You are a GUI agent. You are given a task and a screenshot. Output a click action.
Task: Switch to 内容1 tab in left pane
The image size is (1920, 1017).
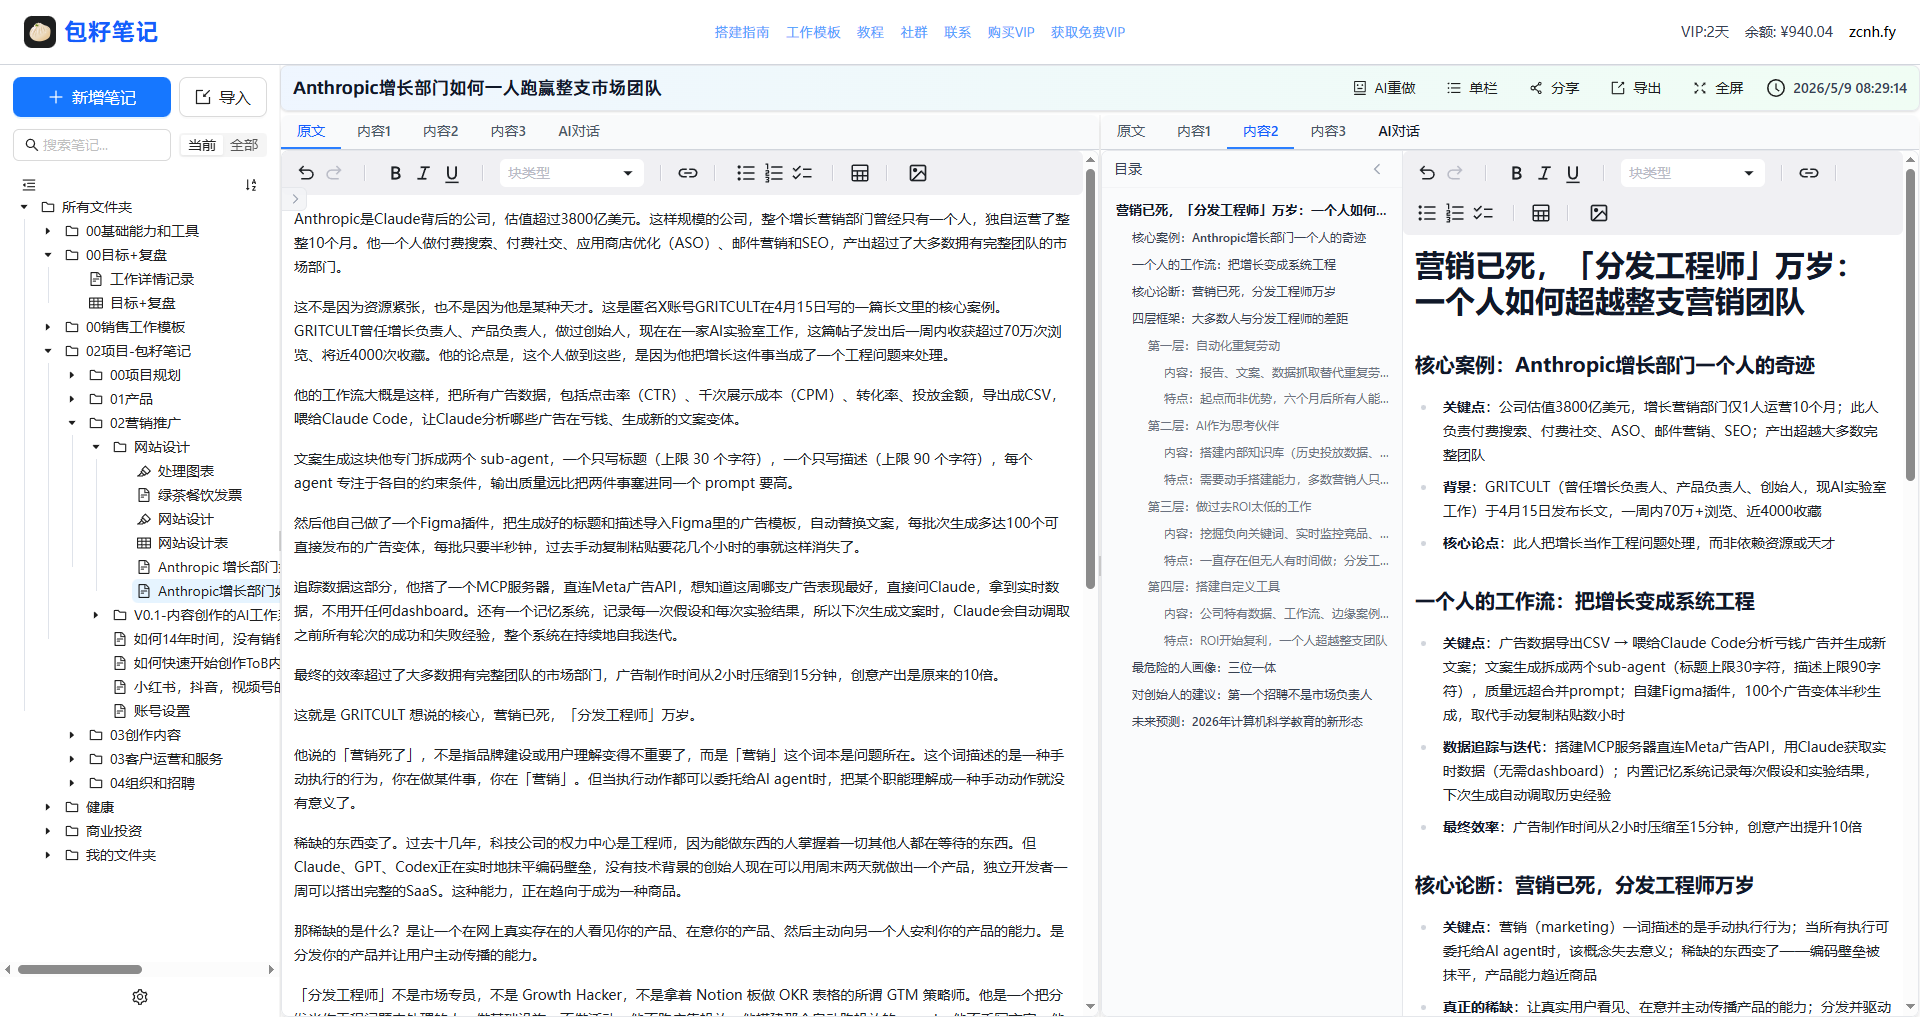[x=374, y=131]
